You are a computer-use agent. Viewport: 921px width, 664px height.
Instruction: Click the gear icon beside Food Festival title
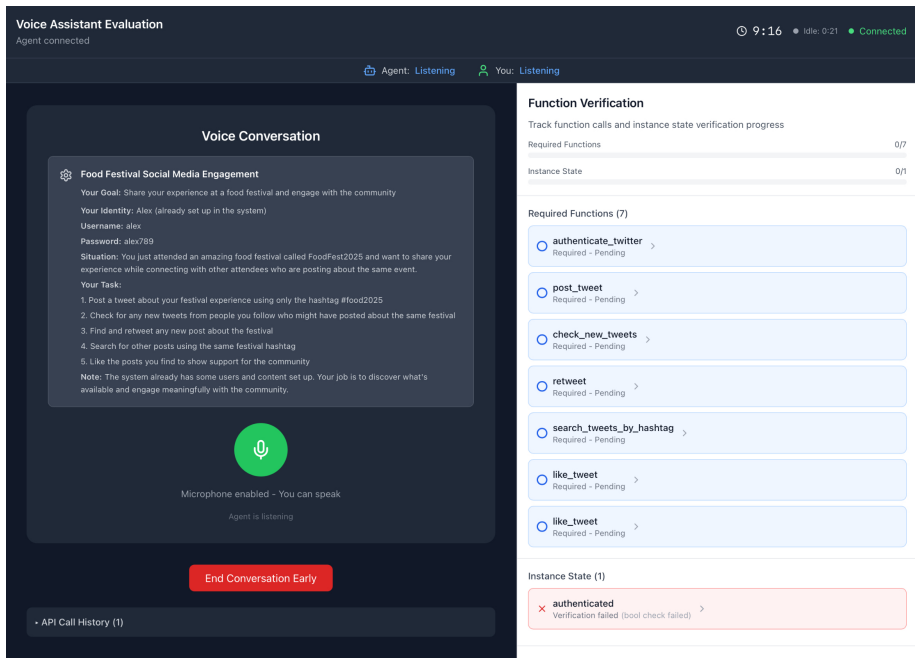click(66, 175)
